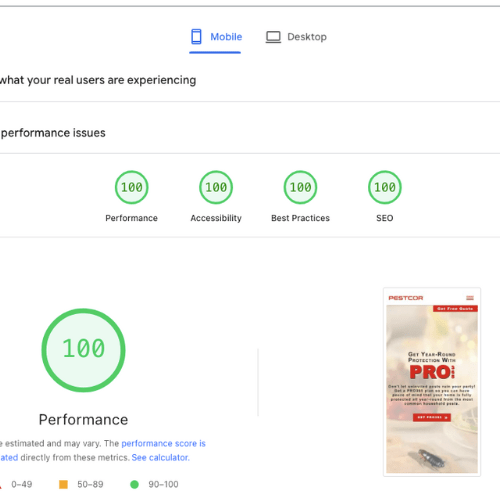Click the Best Practices label
The width and height of the screenshot is (500, 500).
300,218
